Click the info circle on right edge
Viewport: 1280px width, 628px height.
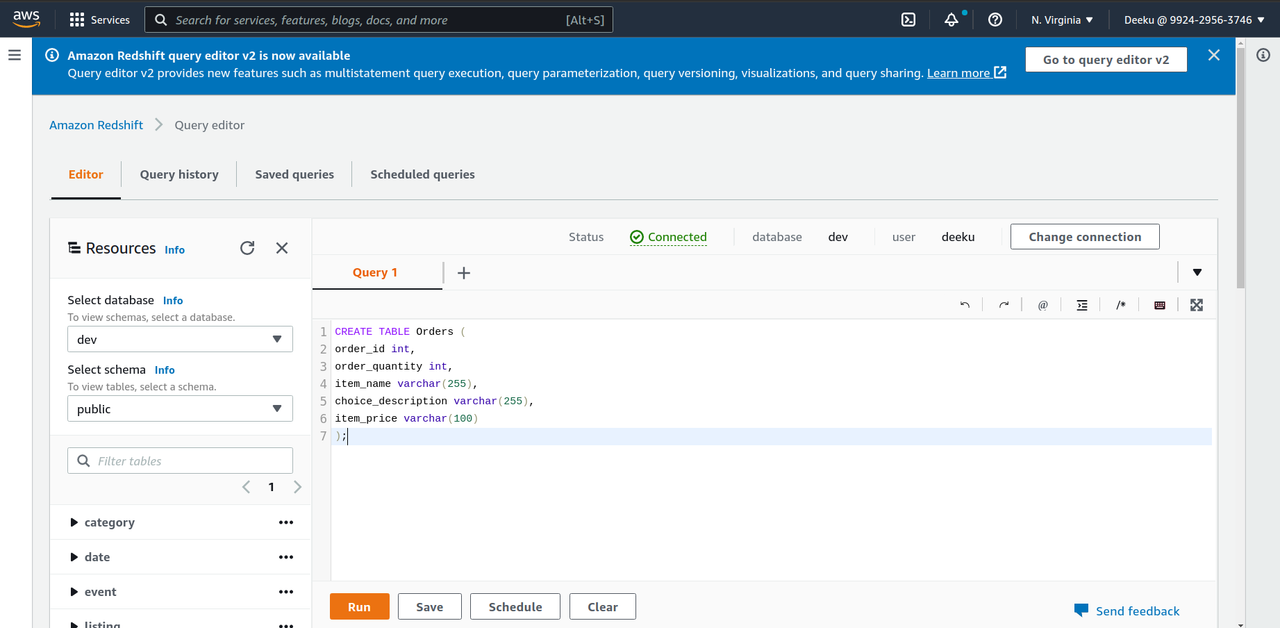click(x=1263, y=56)
